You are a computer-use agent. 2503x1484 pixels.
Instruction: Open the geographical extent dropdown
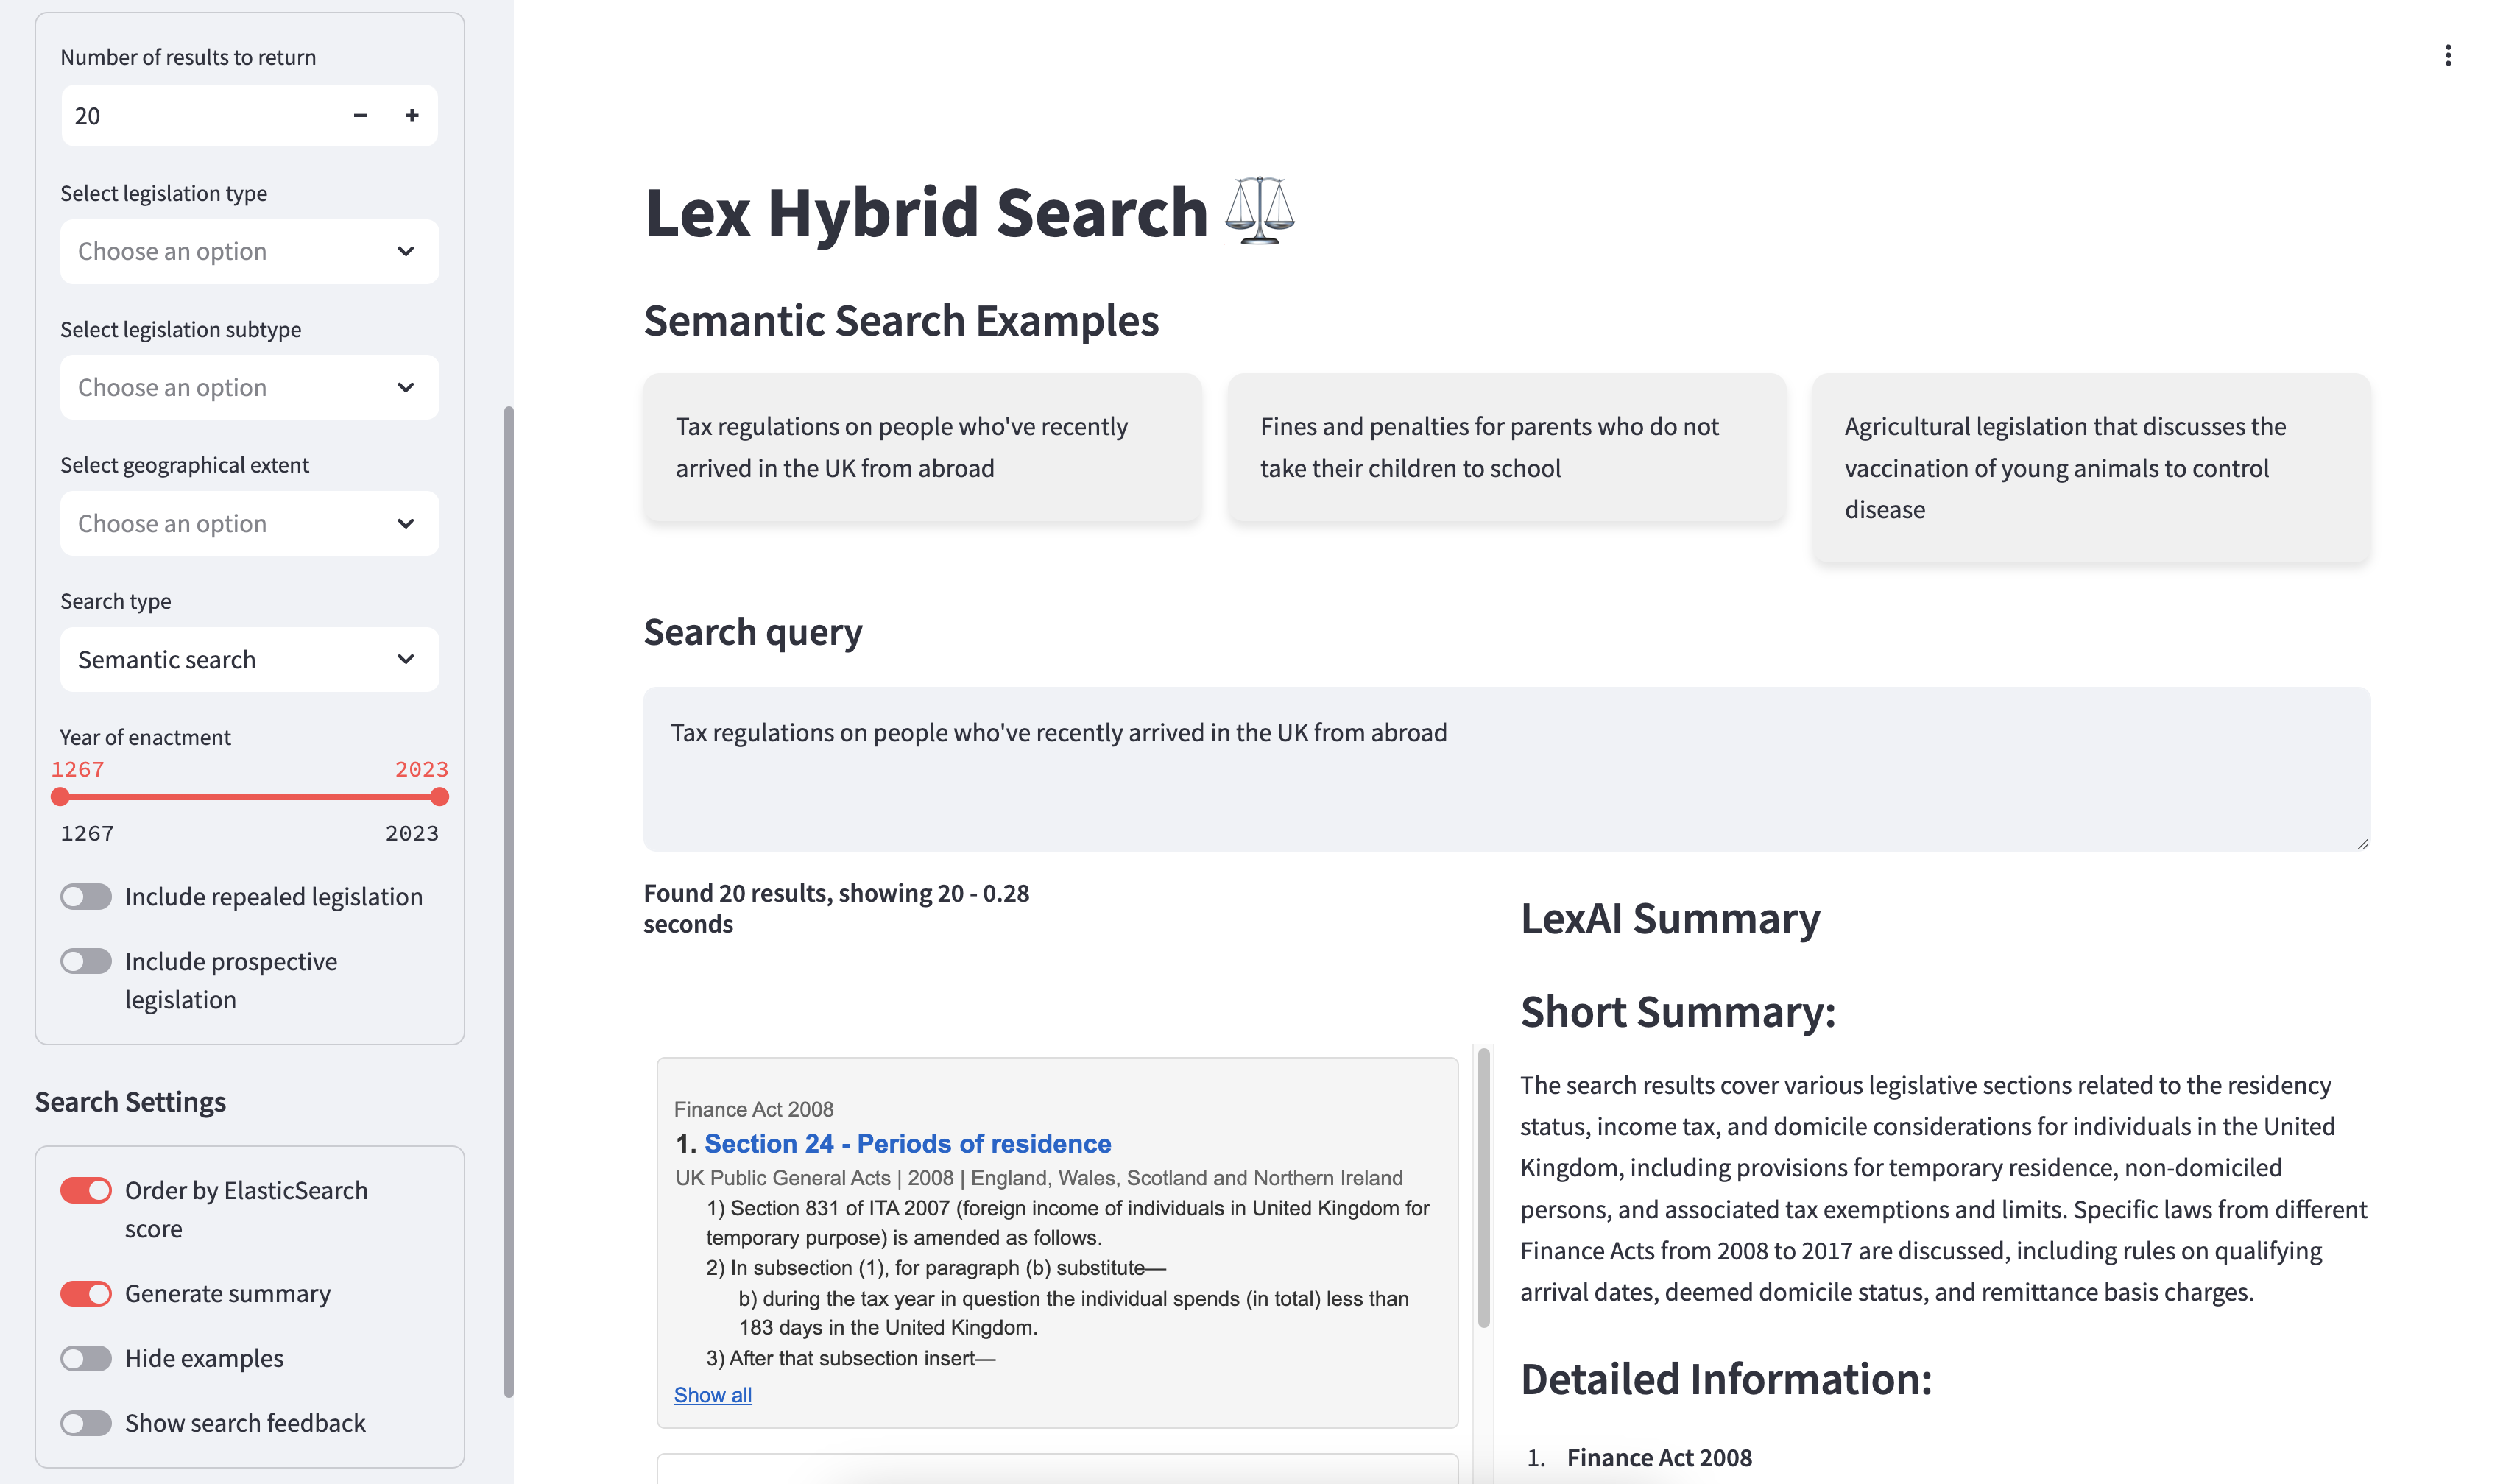tap(249, 523)
